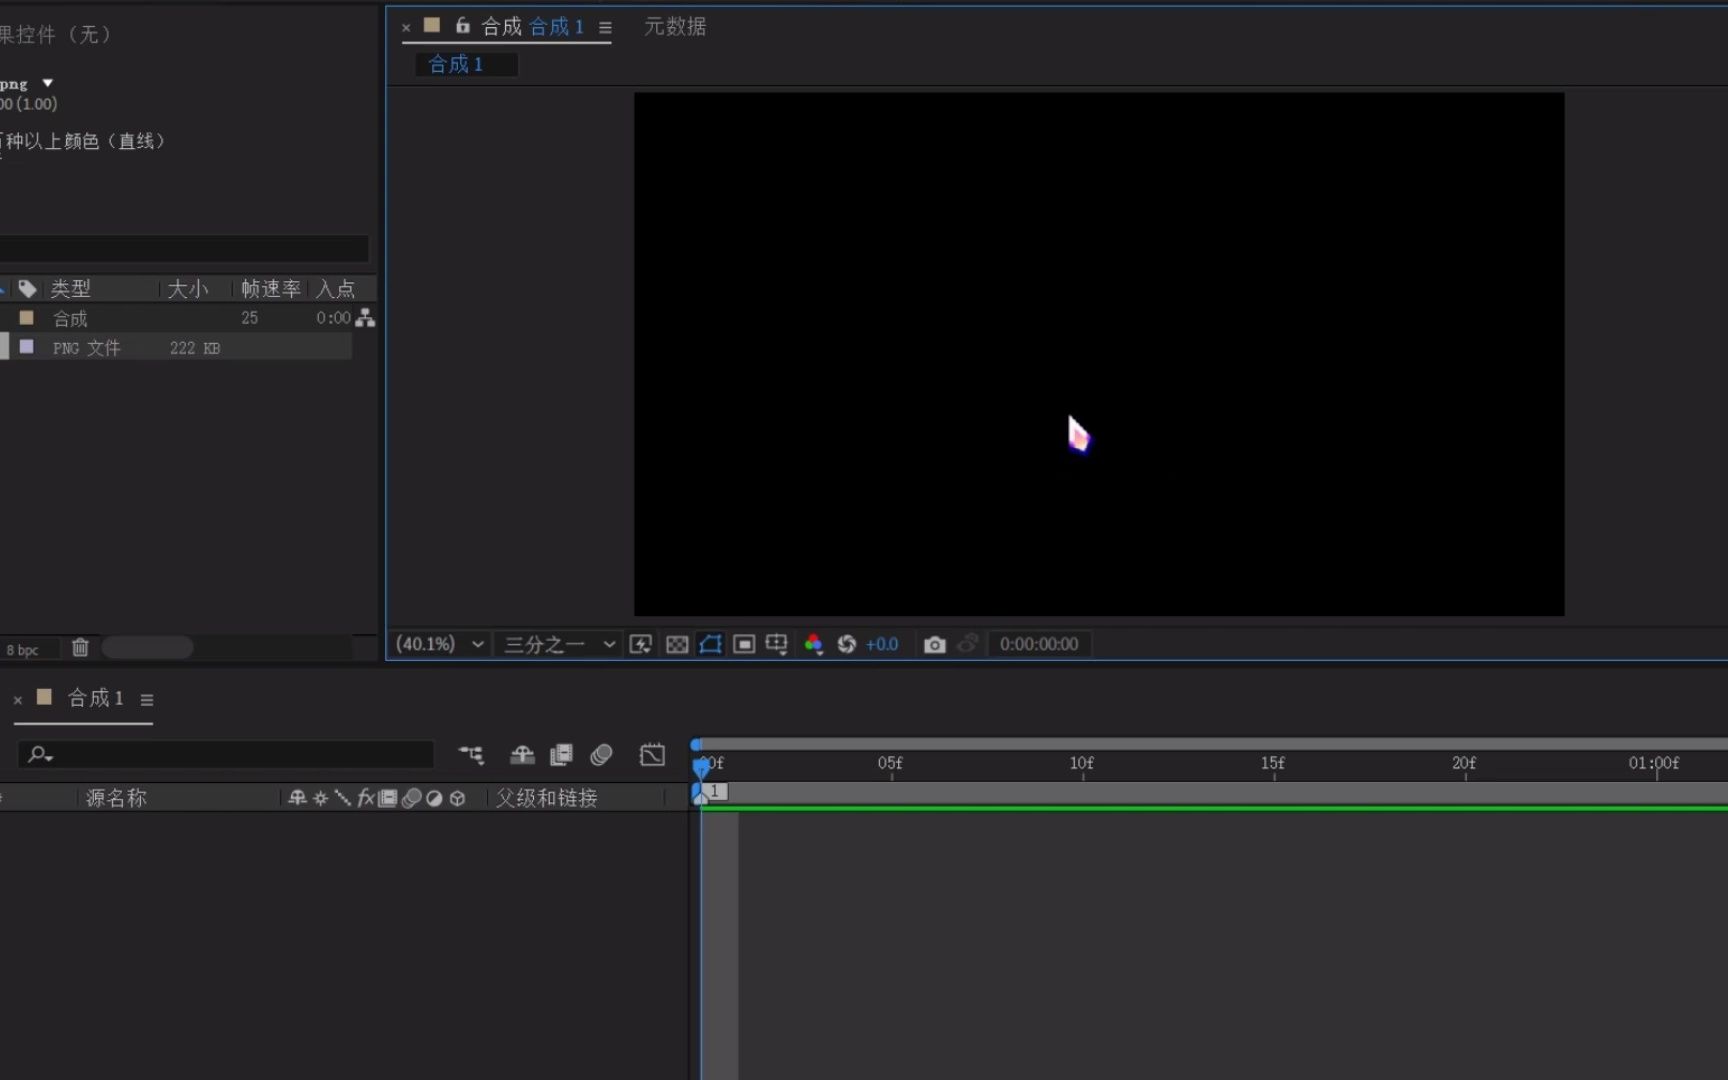
Task: Open the 40.1% magnification dropdown
Action: click(440, 644)
